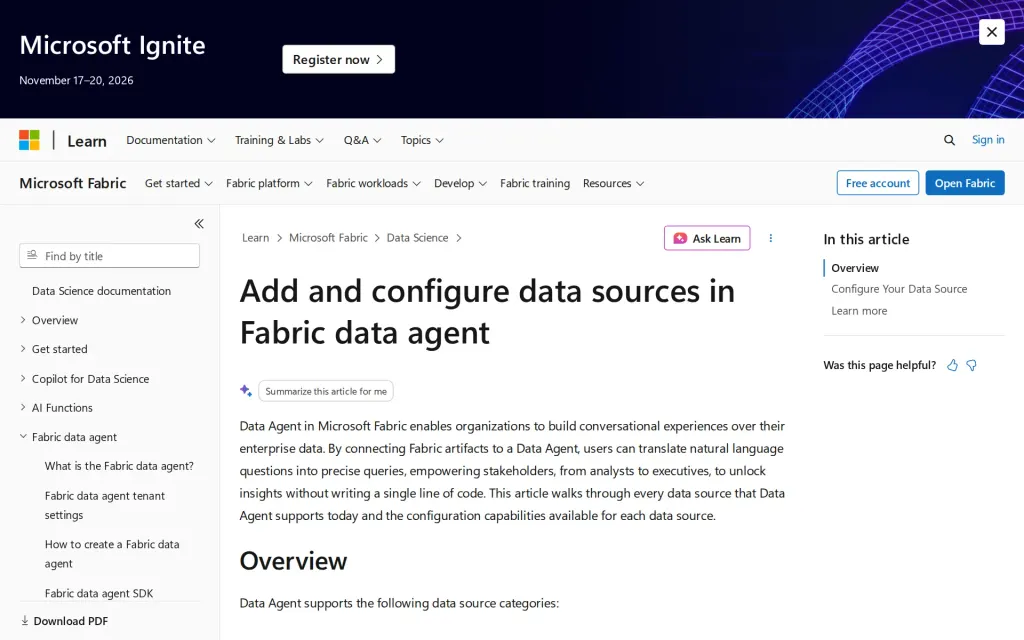This screenshot has height=640, width=1024.
Task: Click the Microsoft Fabric breadcrumb link
Action: pyautogui.click(x=328, y=238)
